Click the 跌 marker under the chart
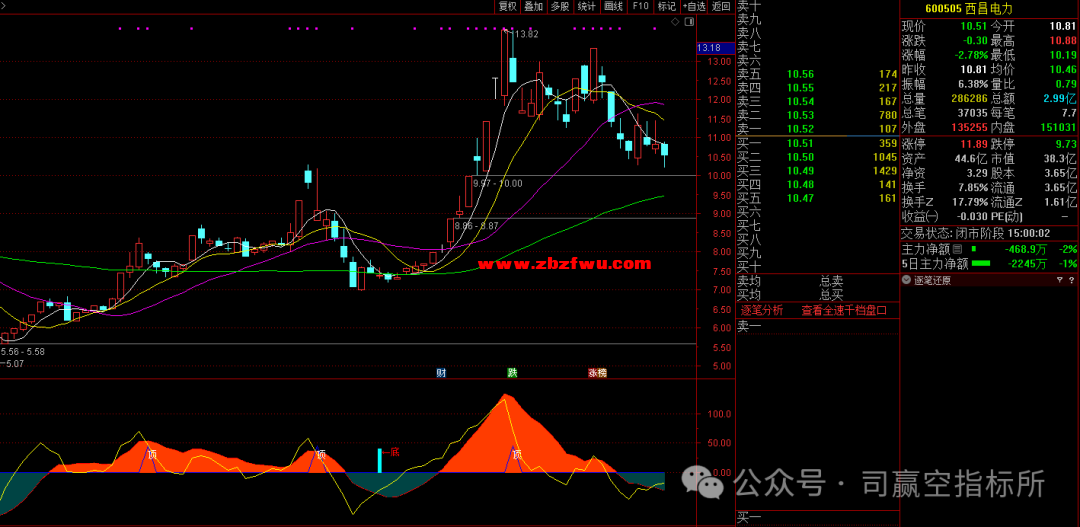Screen dimensions: 1080x527 (x=512, y=373)
